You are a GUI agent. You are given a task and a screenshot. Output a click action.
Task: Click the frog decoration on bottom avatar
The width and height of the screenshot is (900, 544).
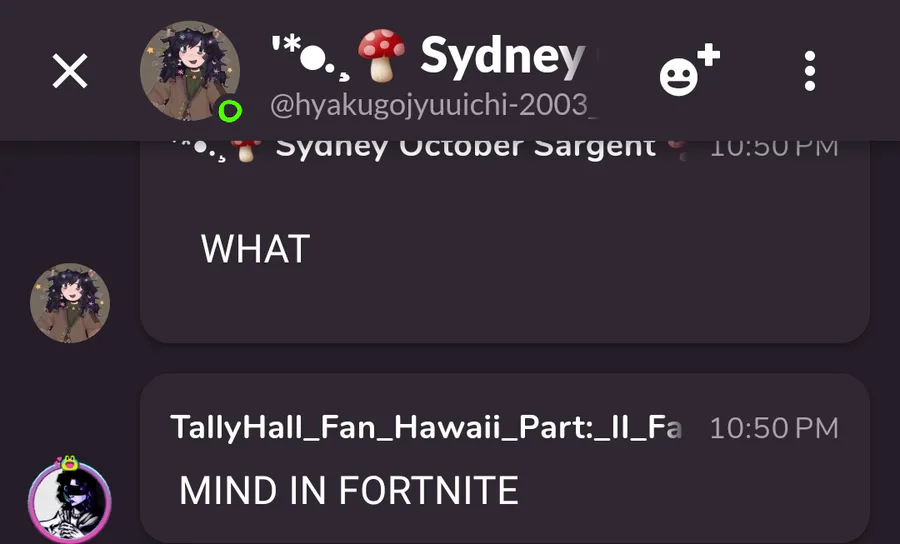69,463
